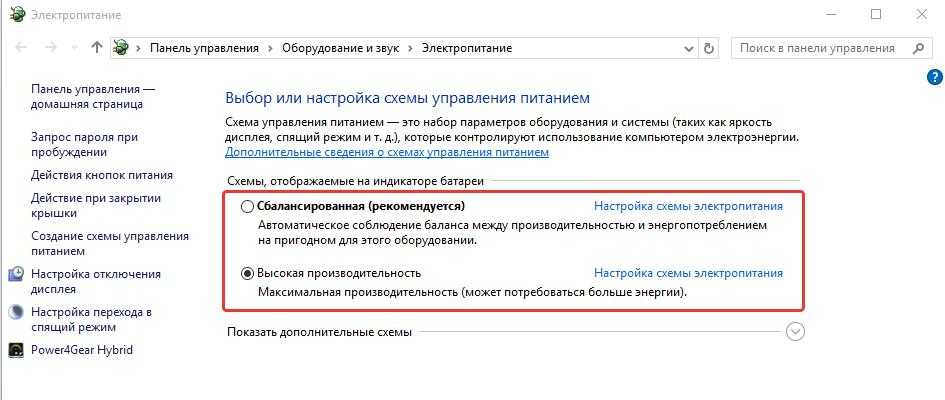Go to Панель управления in the breadcrumb
The height and width of the screenshot is (400, 945).
click(x=204, y=48)
